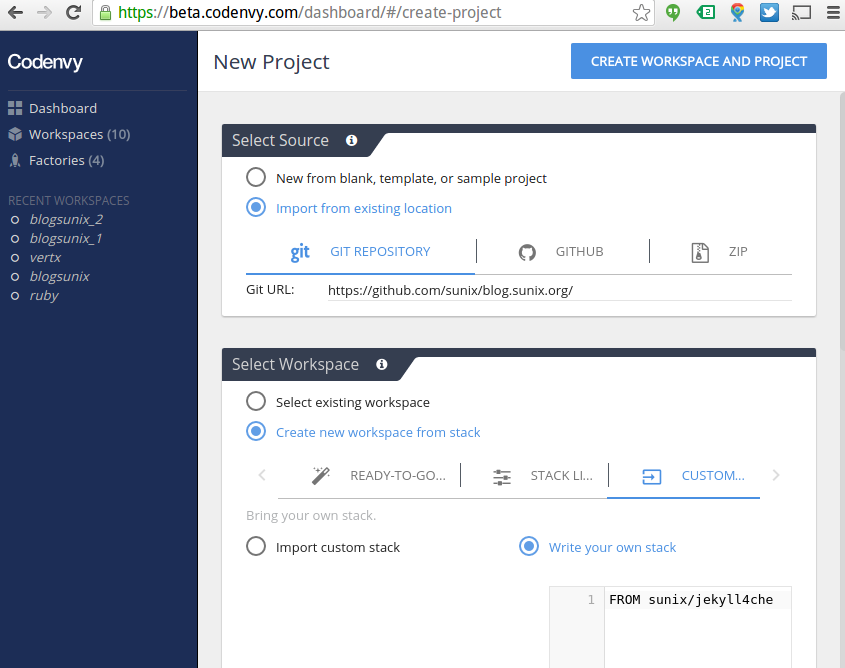Click the browser address bar URL

[309, 12]
